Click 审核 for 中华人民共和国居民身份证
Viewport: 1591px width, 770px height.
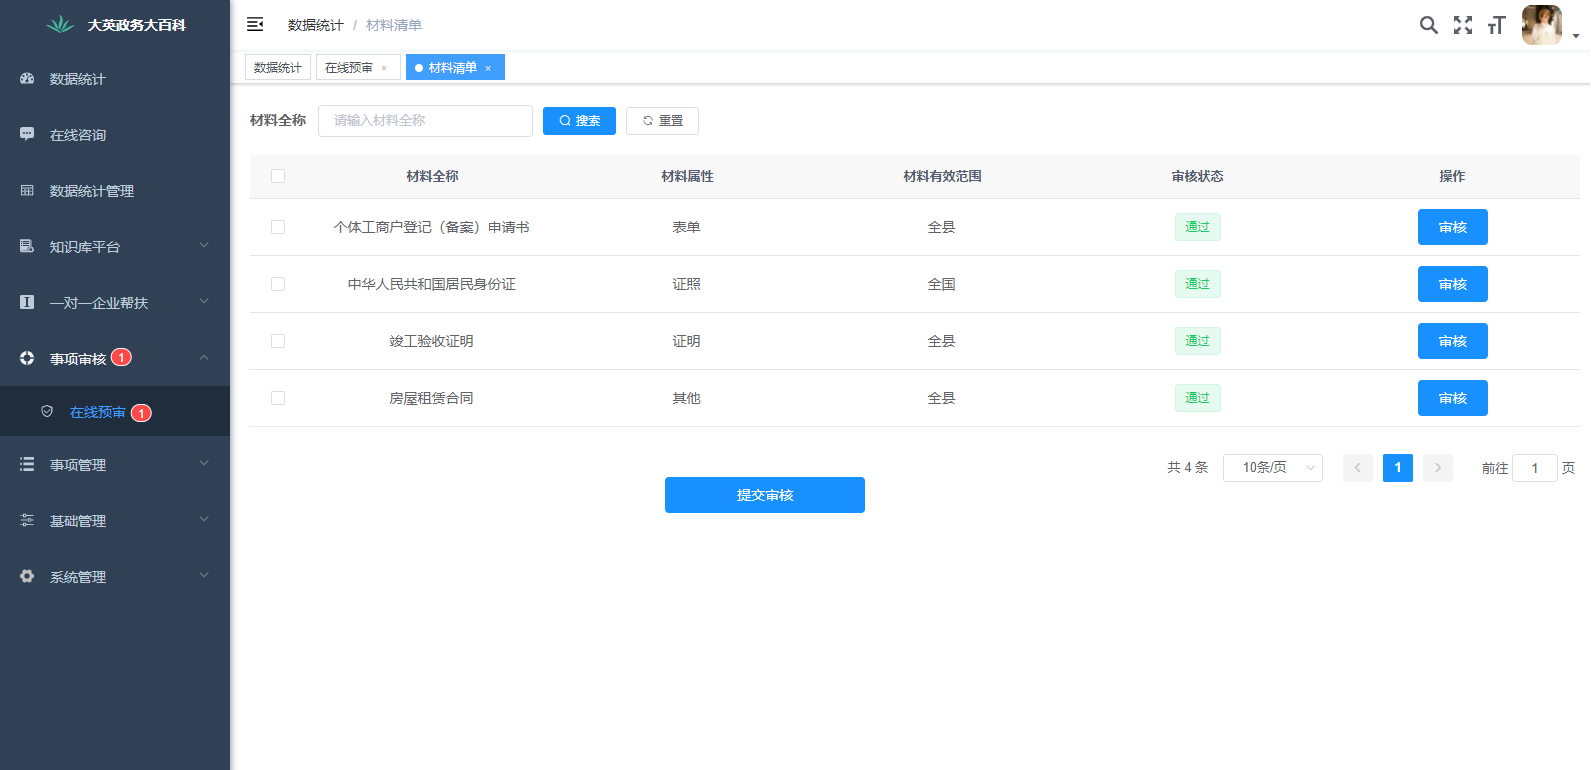pos(1452,284)
